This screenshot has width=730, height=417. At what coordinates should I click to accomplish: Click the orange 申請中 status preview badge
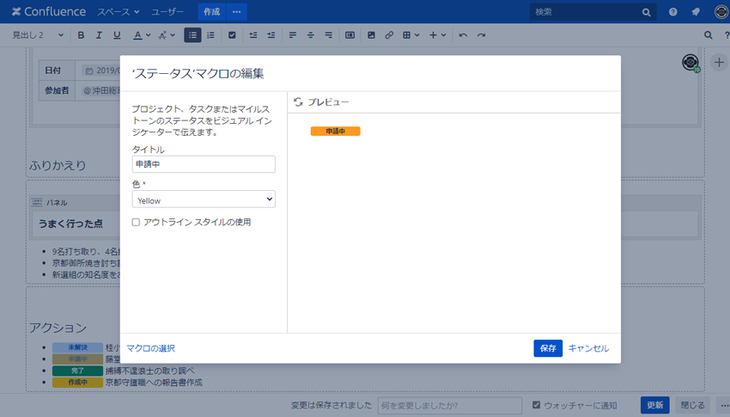[x=335, y=132]
